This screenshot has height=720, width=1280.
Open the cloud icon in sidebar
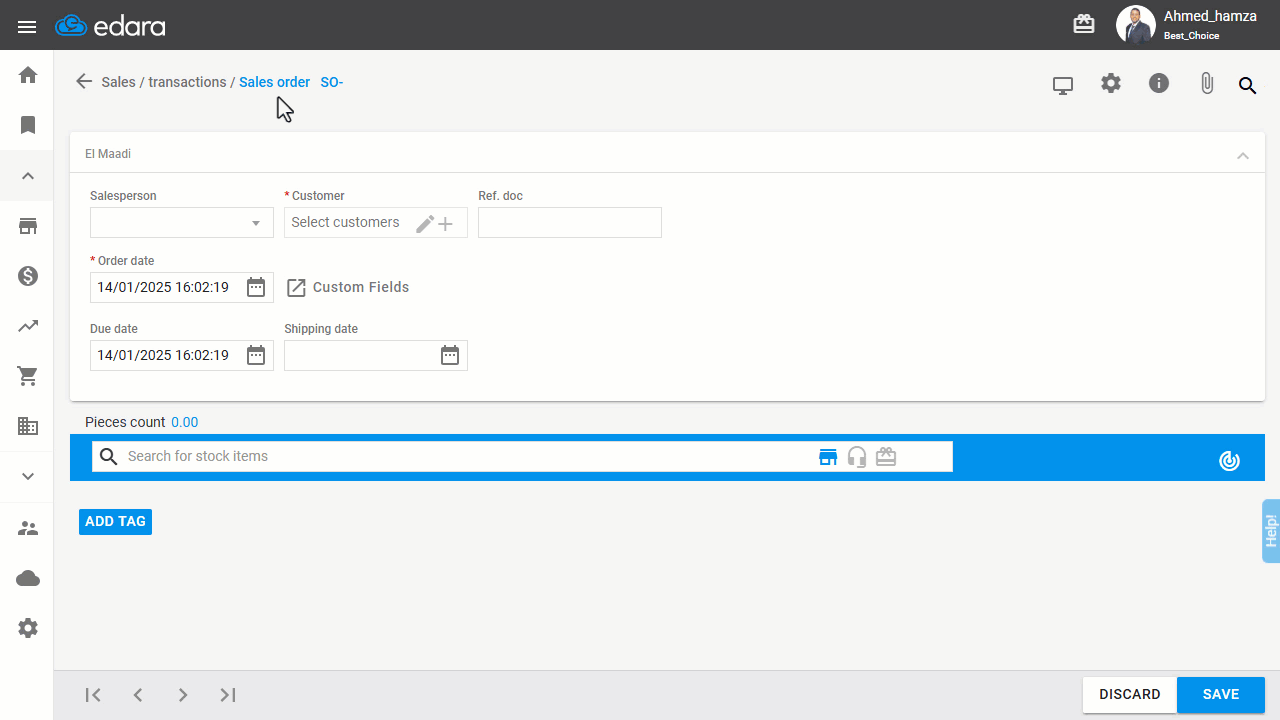[x=28, y=578]
